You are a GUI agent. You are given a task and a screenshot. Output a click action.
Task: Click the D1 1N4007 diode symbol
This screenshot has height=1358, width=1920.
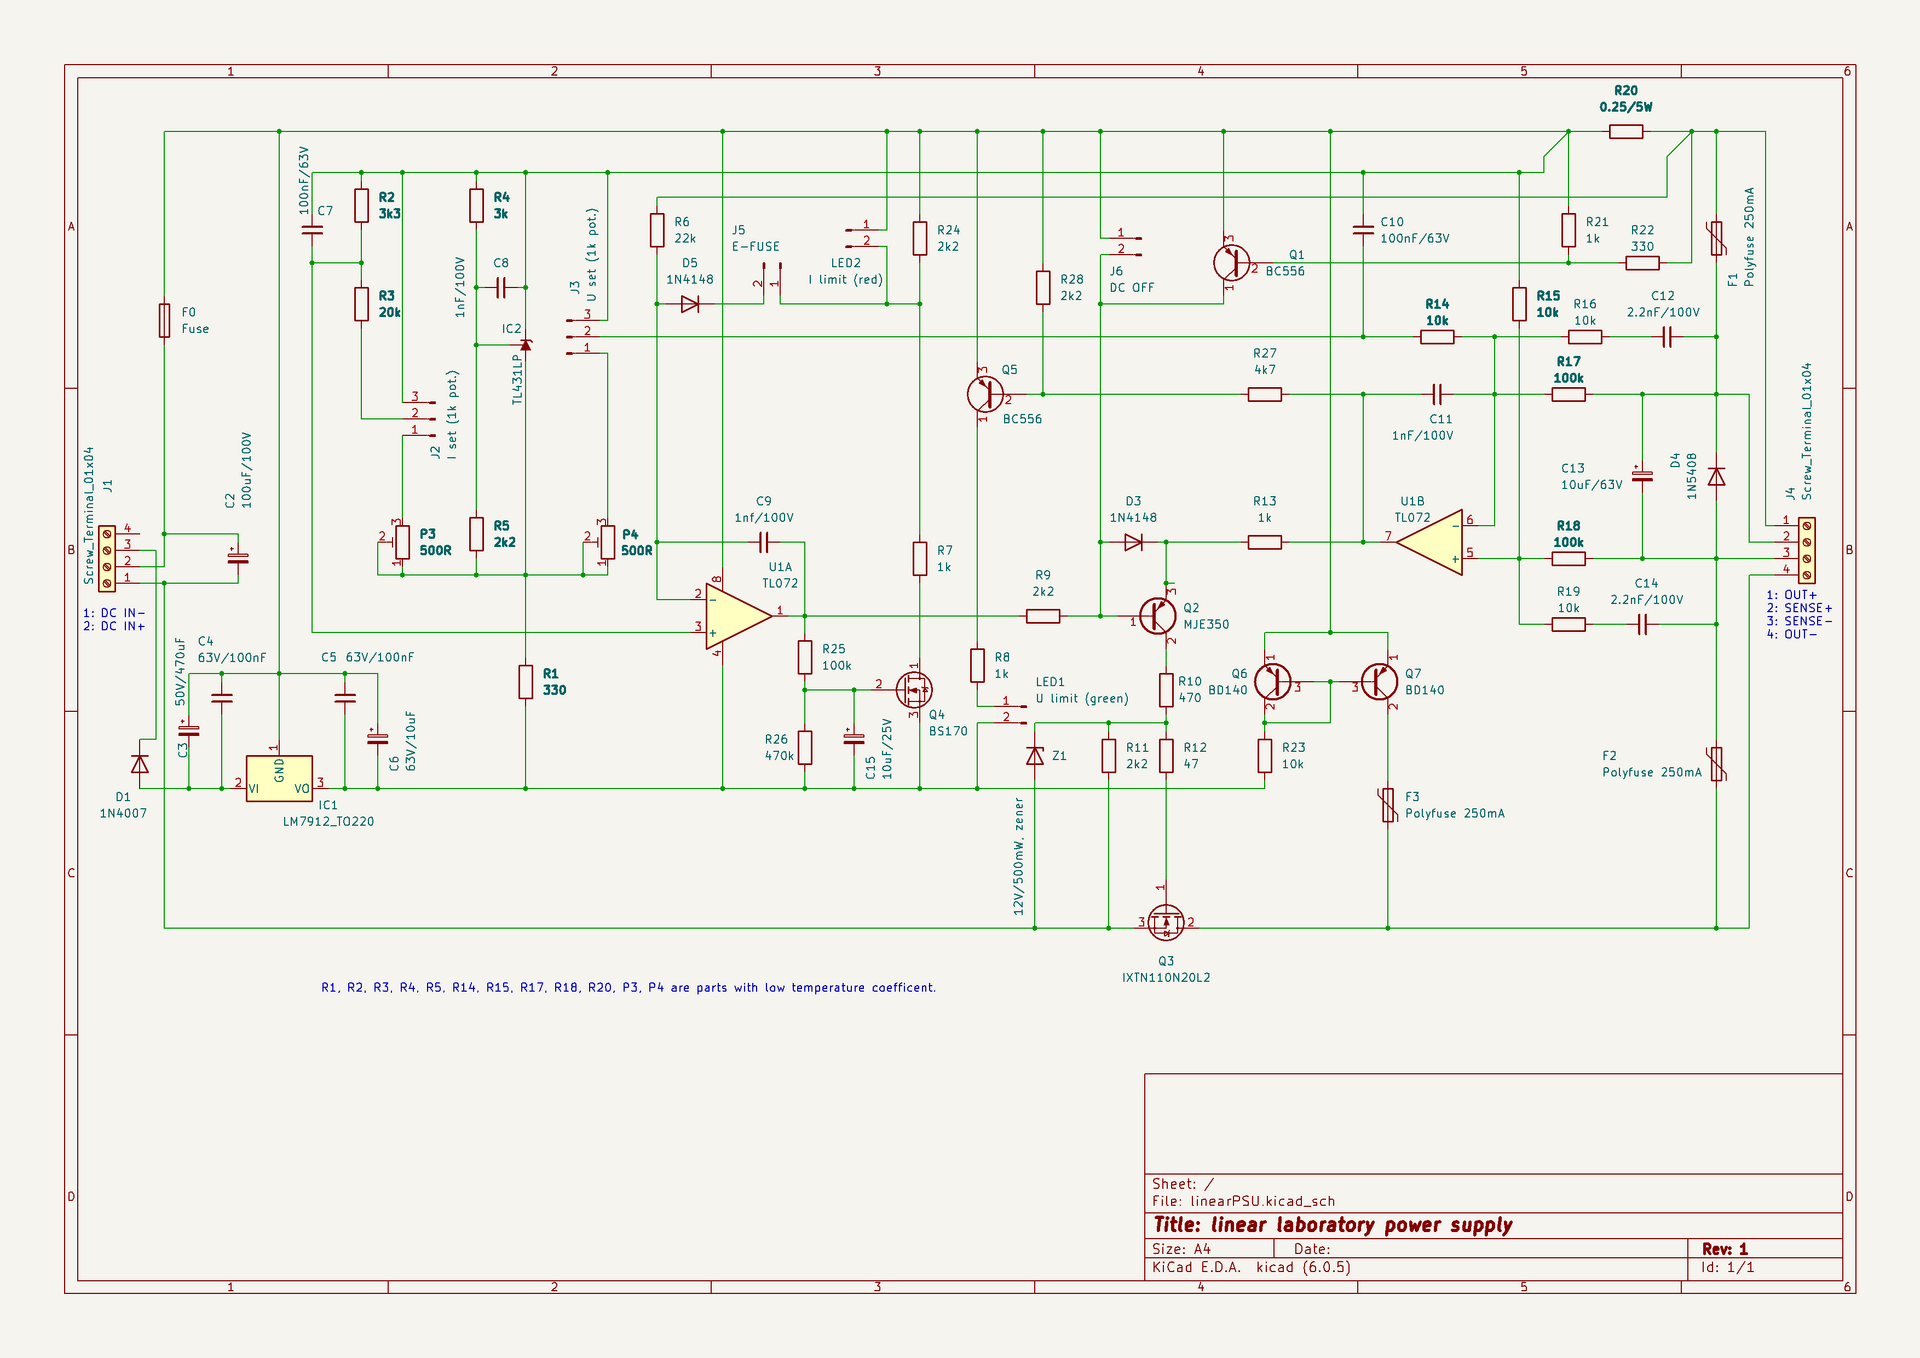pos(140,764)
